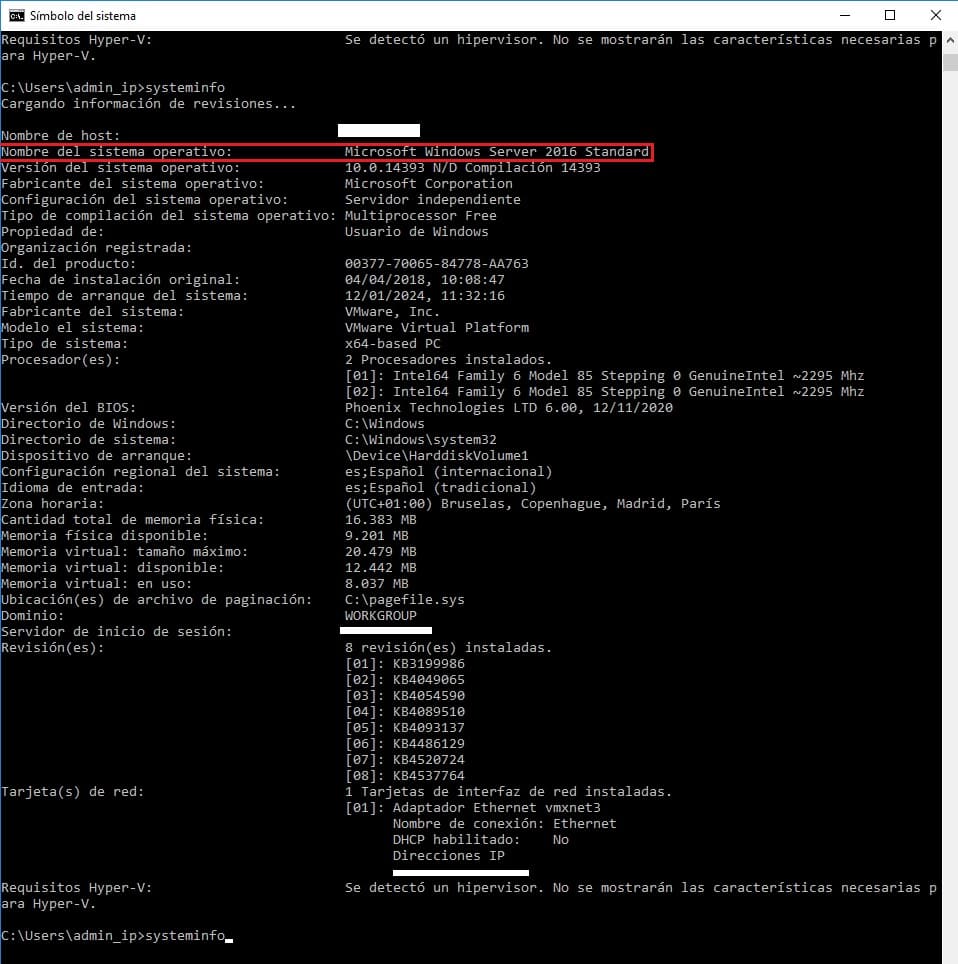This screenshot has height=964, width=958.
Task: Maximize the Símbolo del sistema window
Action: click(x=890, y=15)
